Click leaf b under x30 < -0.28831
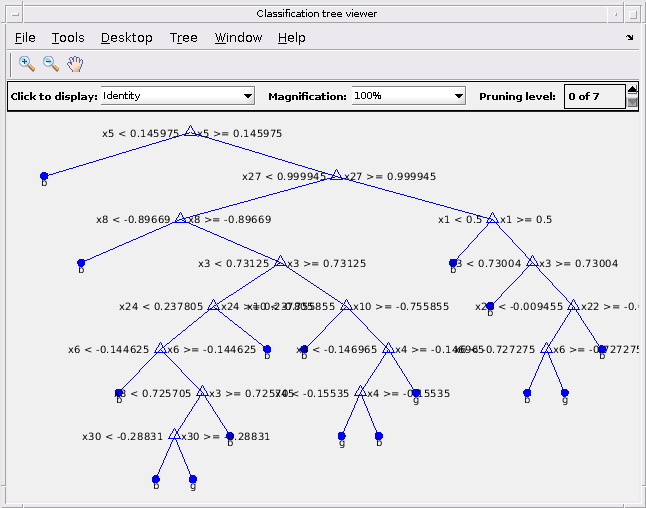Viewport: 646px width, 508px height. coord(156,479)
